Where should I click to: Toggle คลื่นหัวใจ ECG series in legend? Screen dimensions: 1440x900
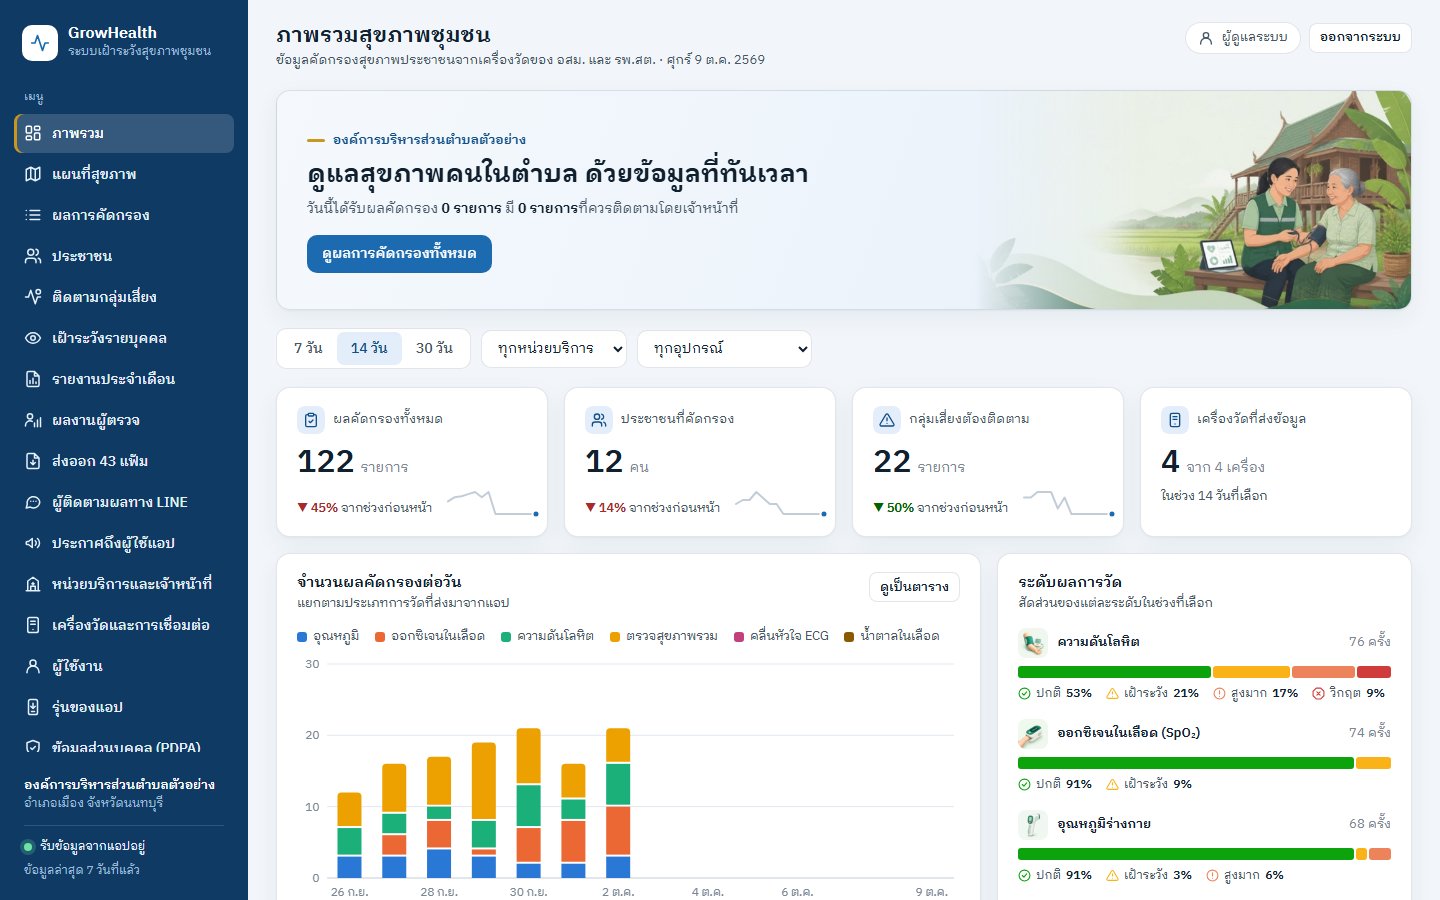pos(781,636)
